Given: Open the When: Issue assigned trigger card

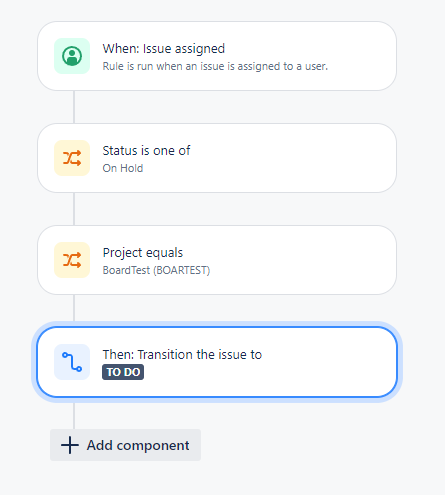Looking at the screenshot, I should click(x=217, y=56).
